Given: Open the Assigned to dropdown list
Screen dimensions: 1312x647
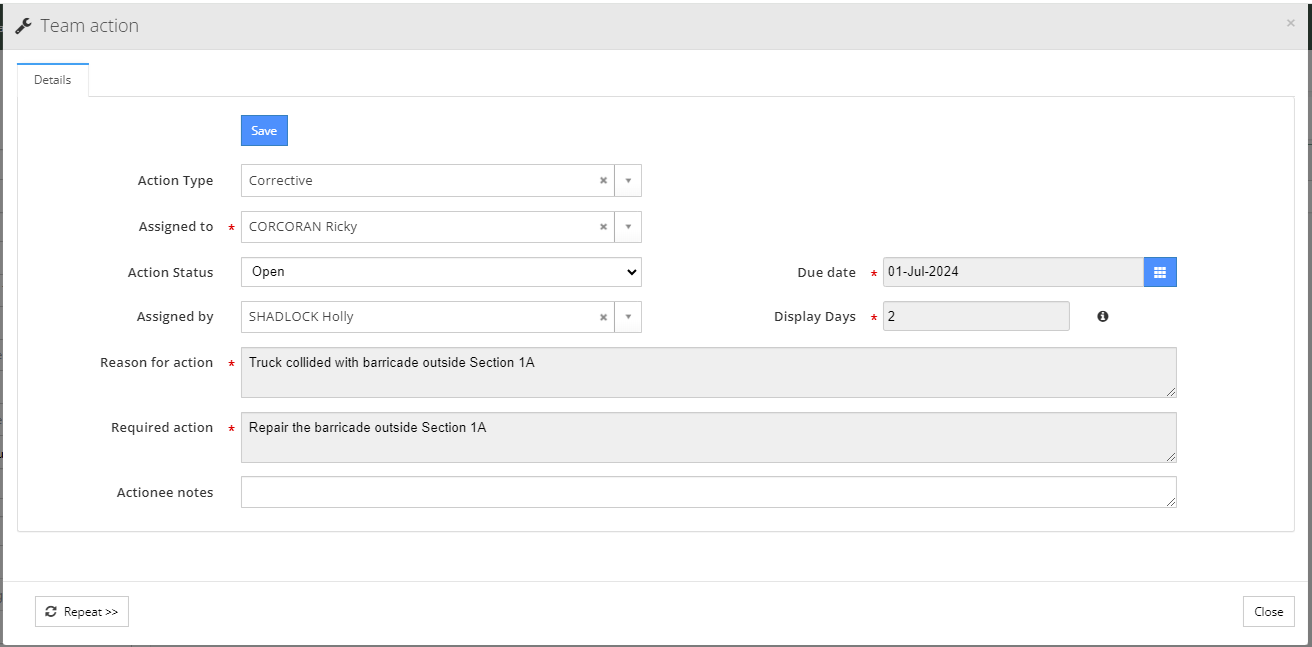Looking at the screenshot, I should pos(628,226).
